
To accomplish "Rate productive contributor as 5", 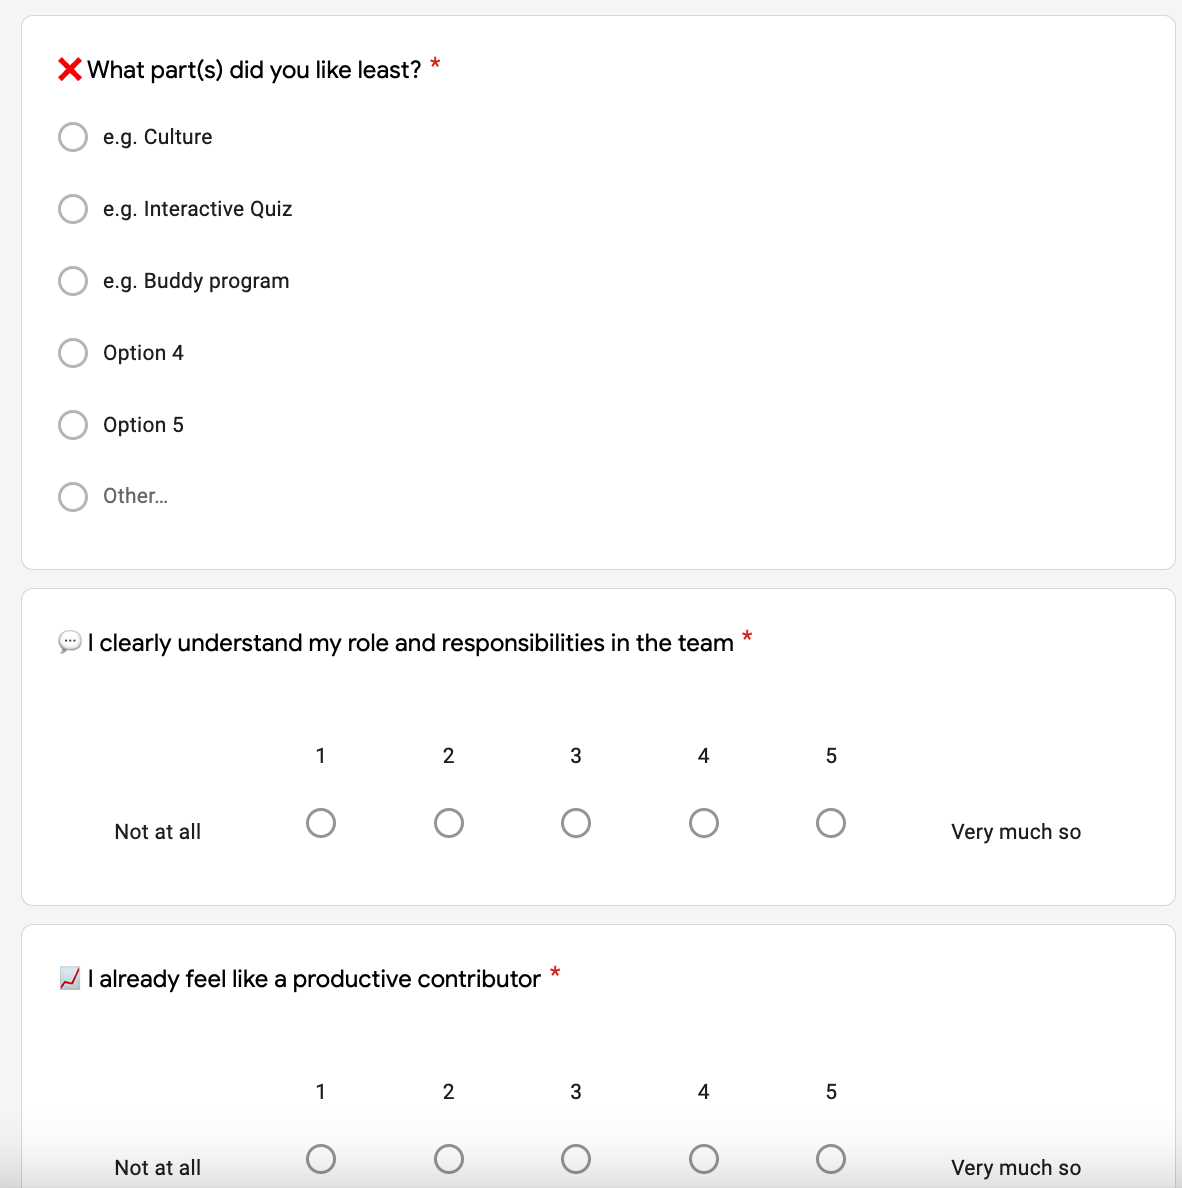I will 831,1159.
